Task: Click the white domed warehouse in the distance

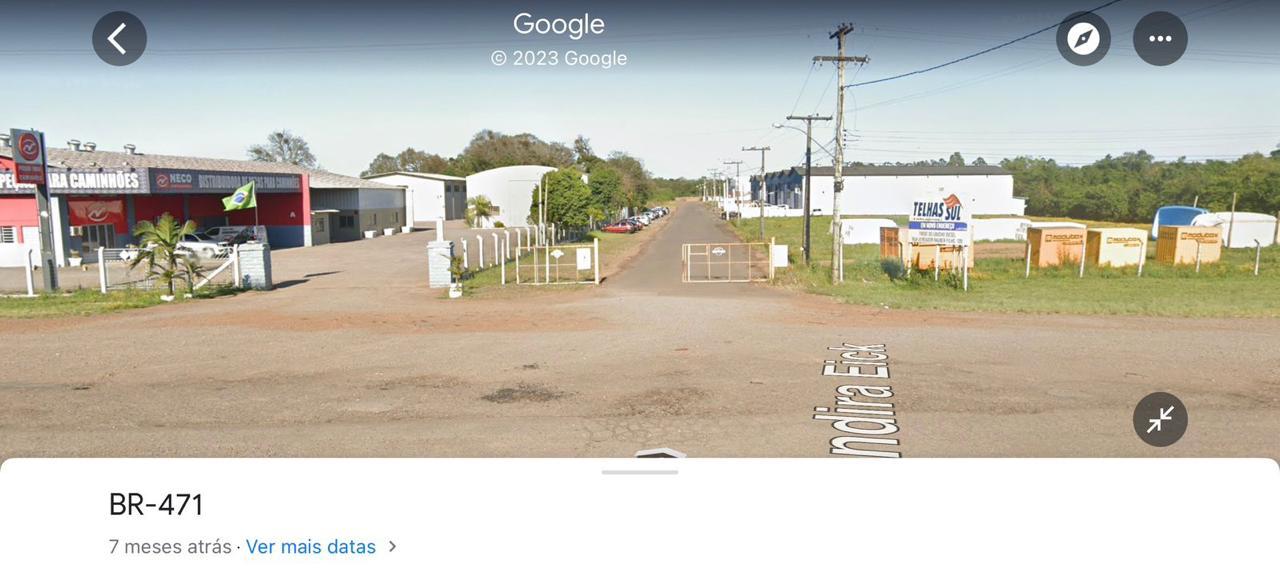Action: click(x=509, y=194)
